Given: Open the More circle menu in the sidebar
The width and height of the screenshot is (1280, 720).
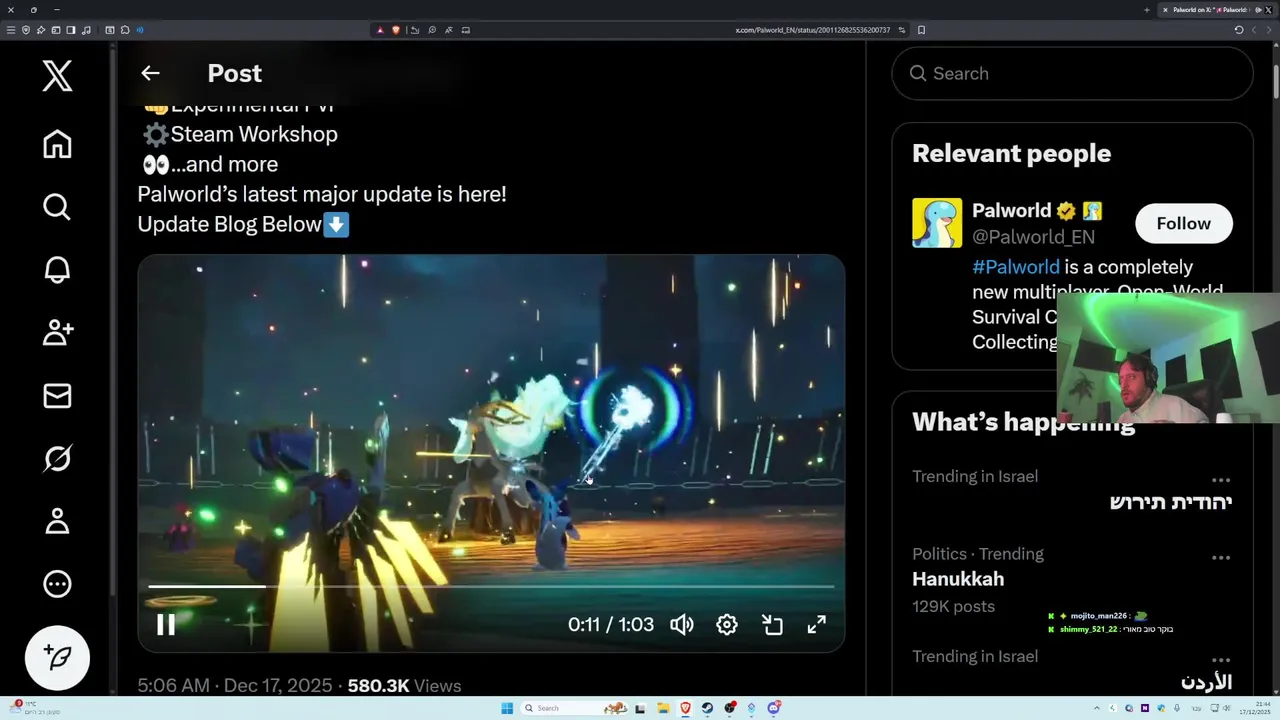Looking at the screenshot, I should click(57, 584).
